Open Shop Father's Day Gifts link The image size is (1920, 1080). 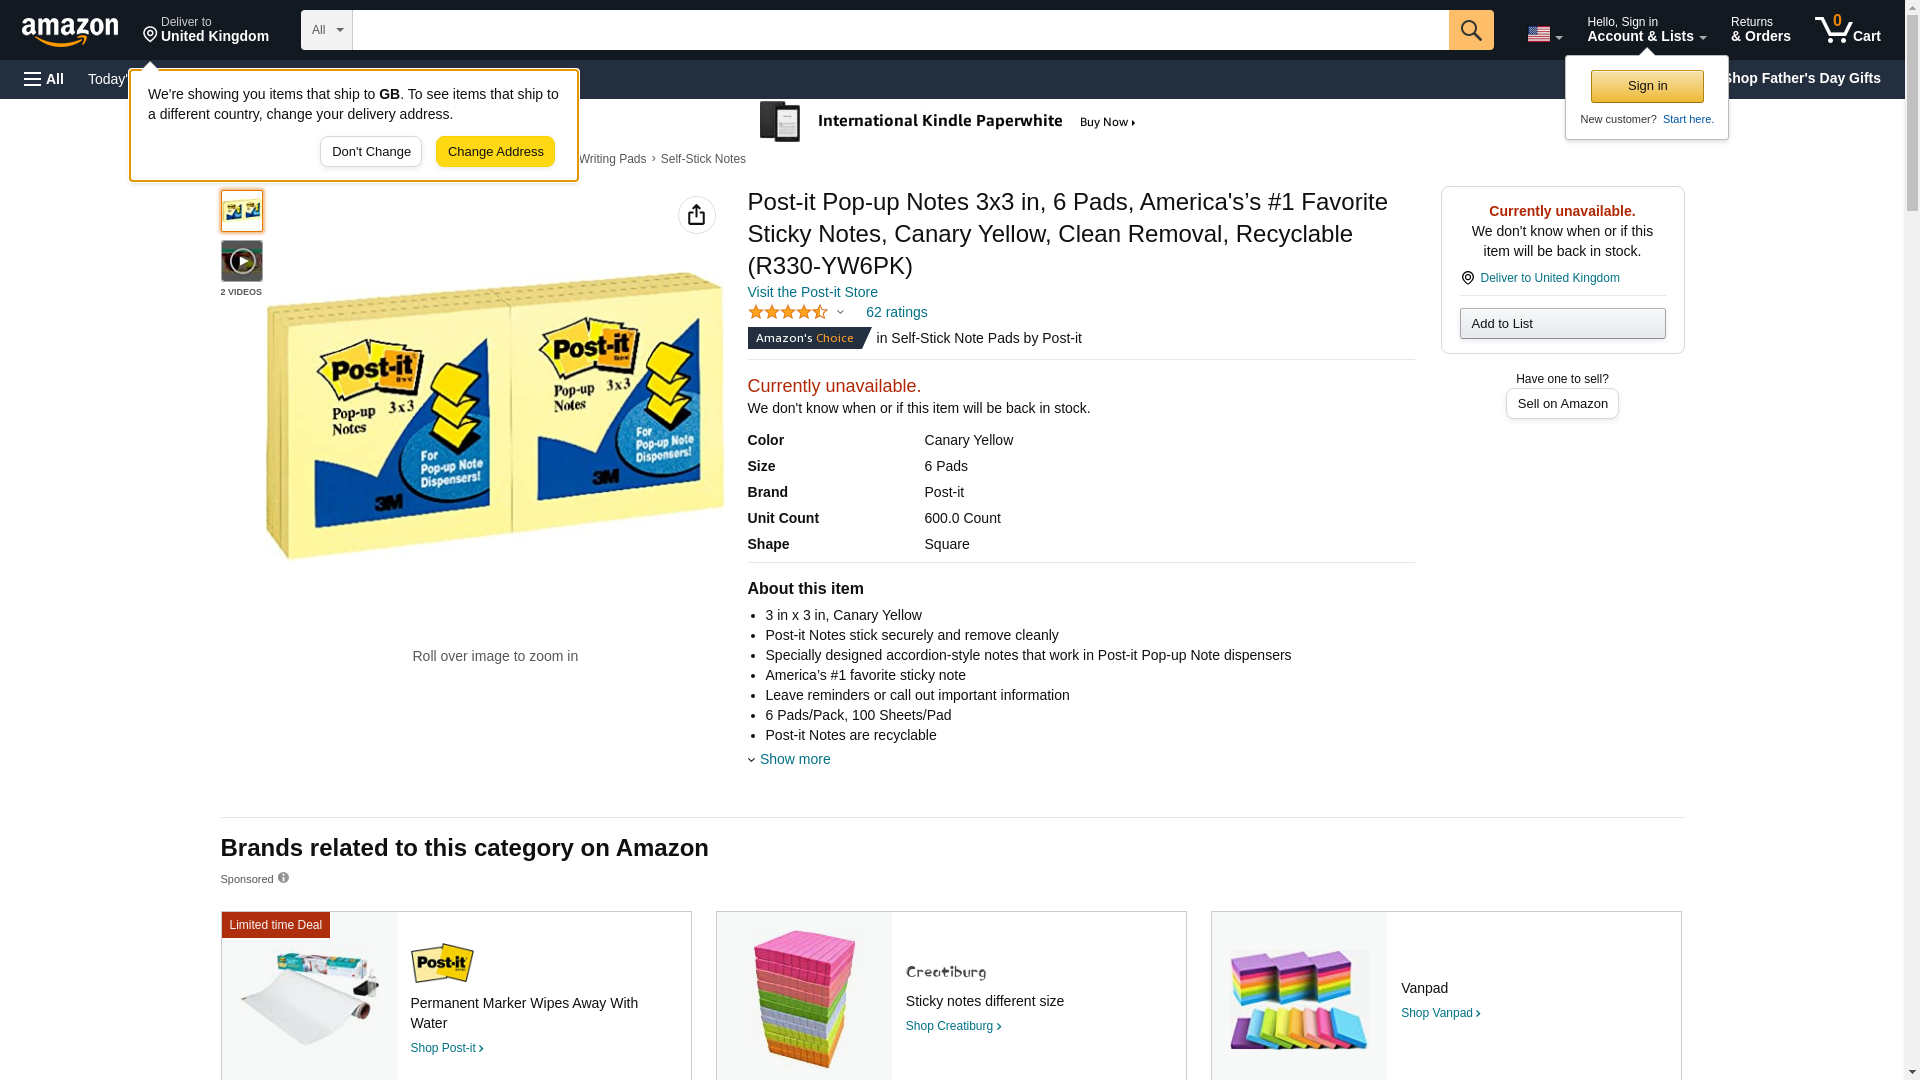pos(1800,78)
